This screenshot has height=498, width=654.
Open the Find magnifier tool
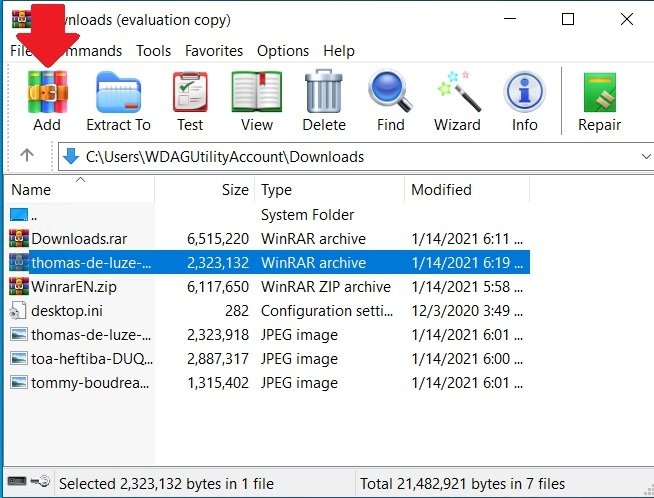[390, 91]
